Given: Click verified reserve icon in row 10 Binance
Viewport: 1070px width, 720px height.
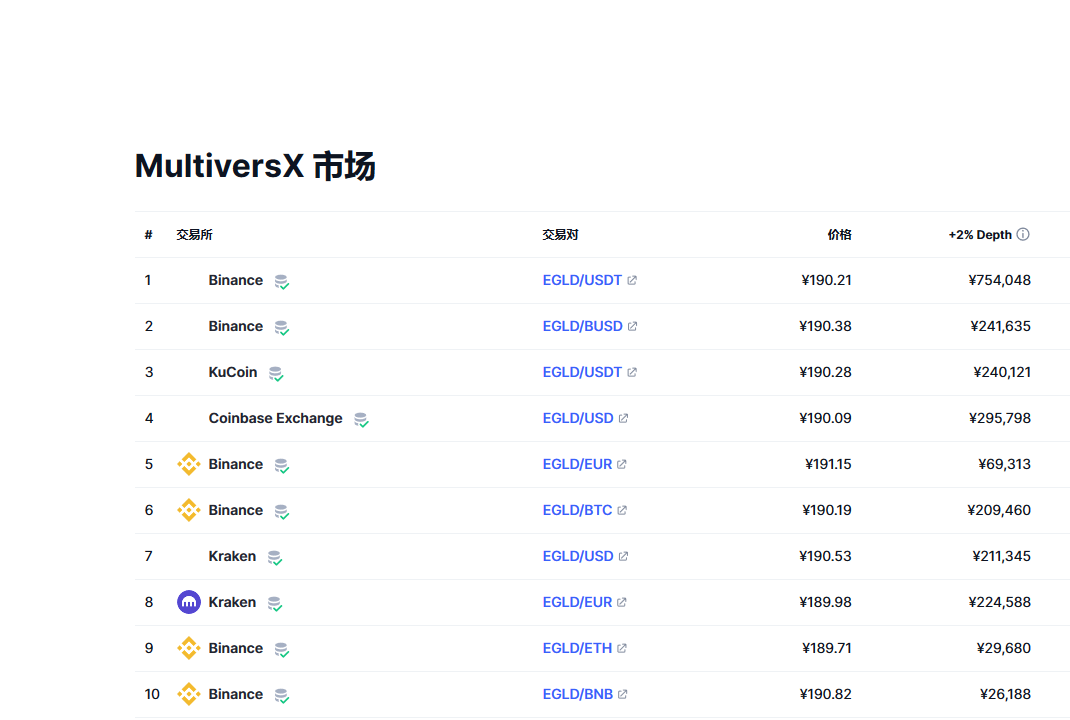Looking at the screenshot, I should [x=281, y=695].
